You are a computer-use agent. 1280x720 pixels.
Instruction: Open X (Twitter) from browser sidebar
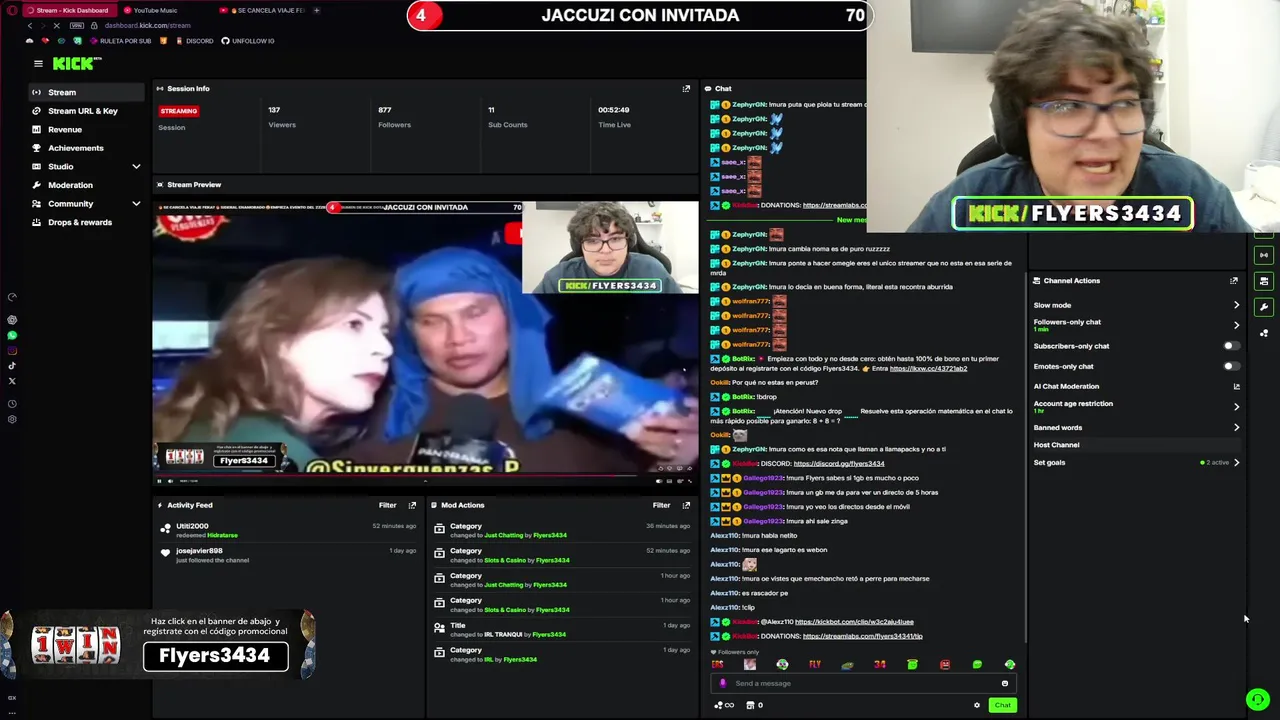pos(12,381)
